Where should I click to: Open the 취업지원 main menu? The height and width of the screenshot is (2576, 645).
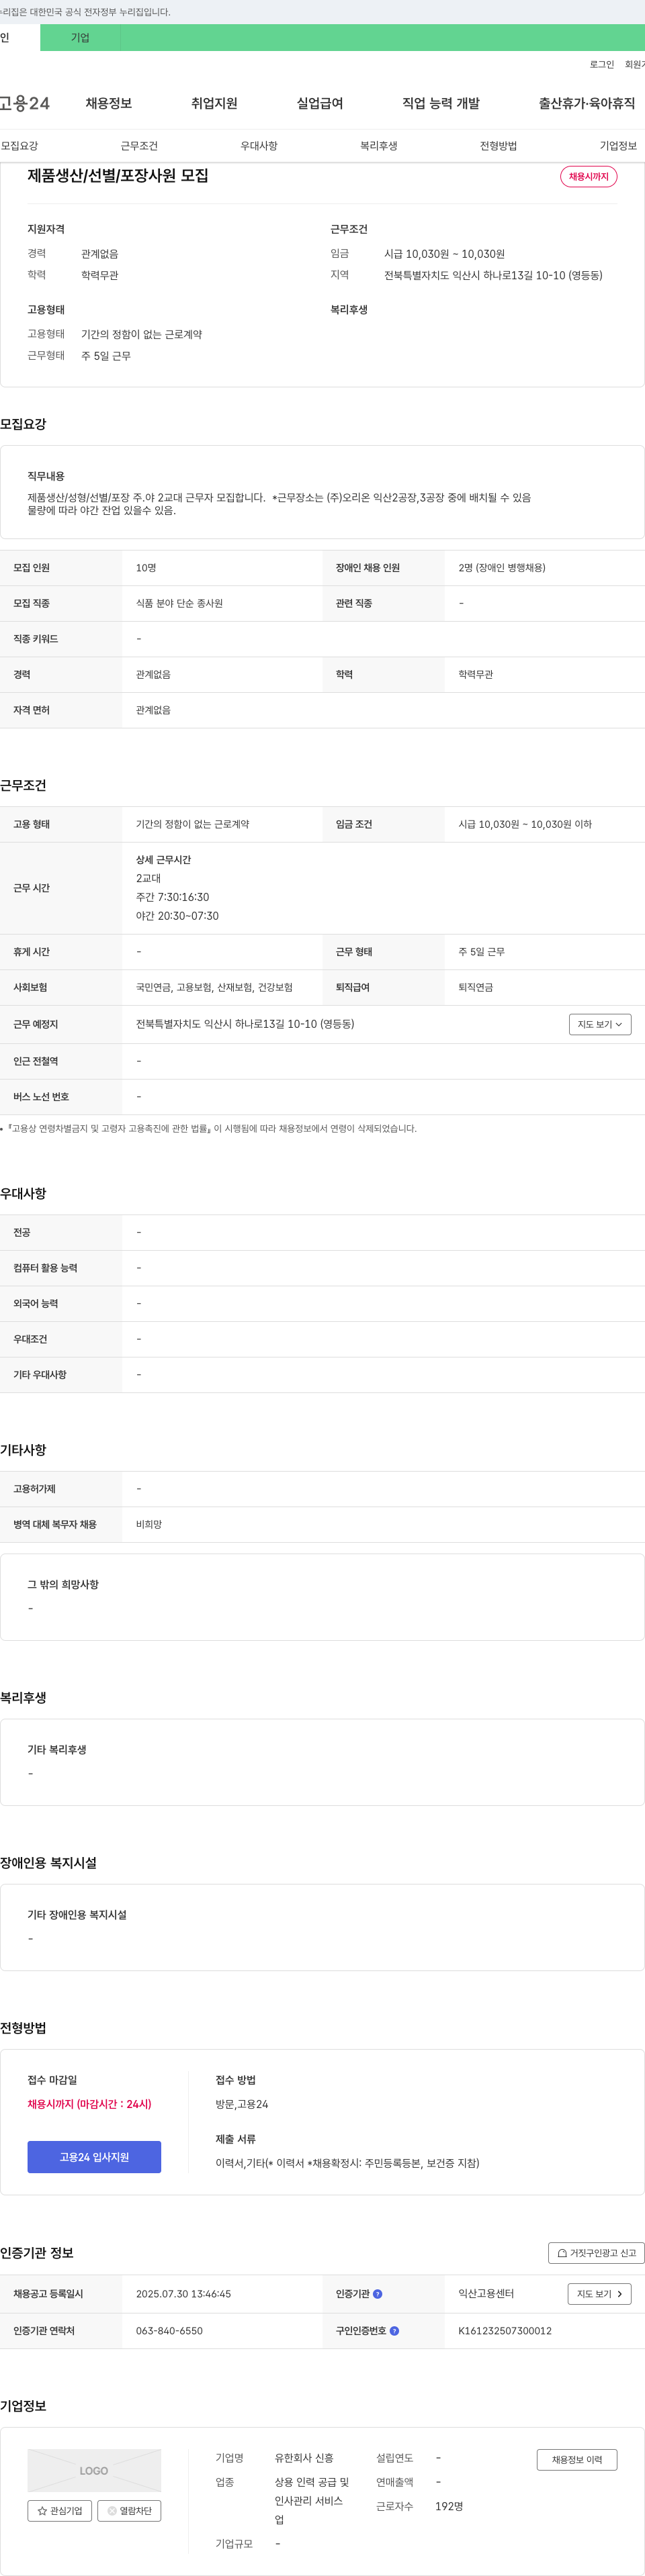point(214,103)
